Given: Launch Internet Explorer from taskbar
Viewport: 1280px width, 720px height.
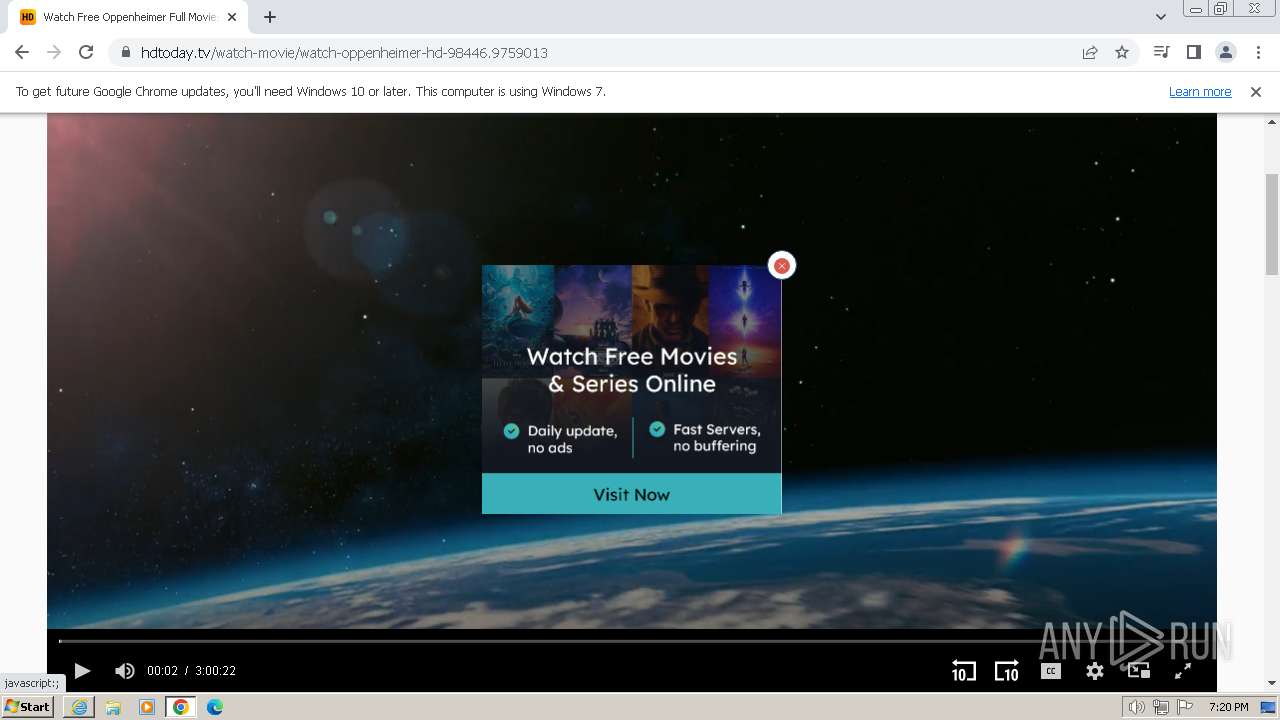Looking at the screenshot, I should click(x=79, y=707).
